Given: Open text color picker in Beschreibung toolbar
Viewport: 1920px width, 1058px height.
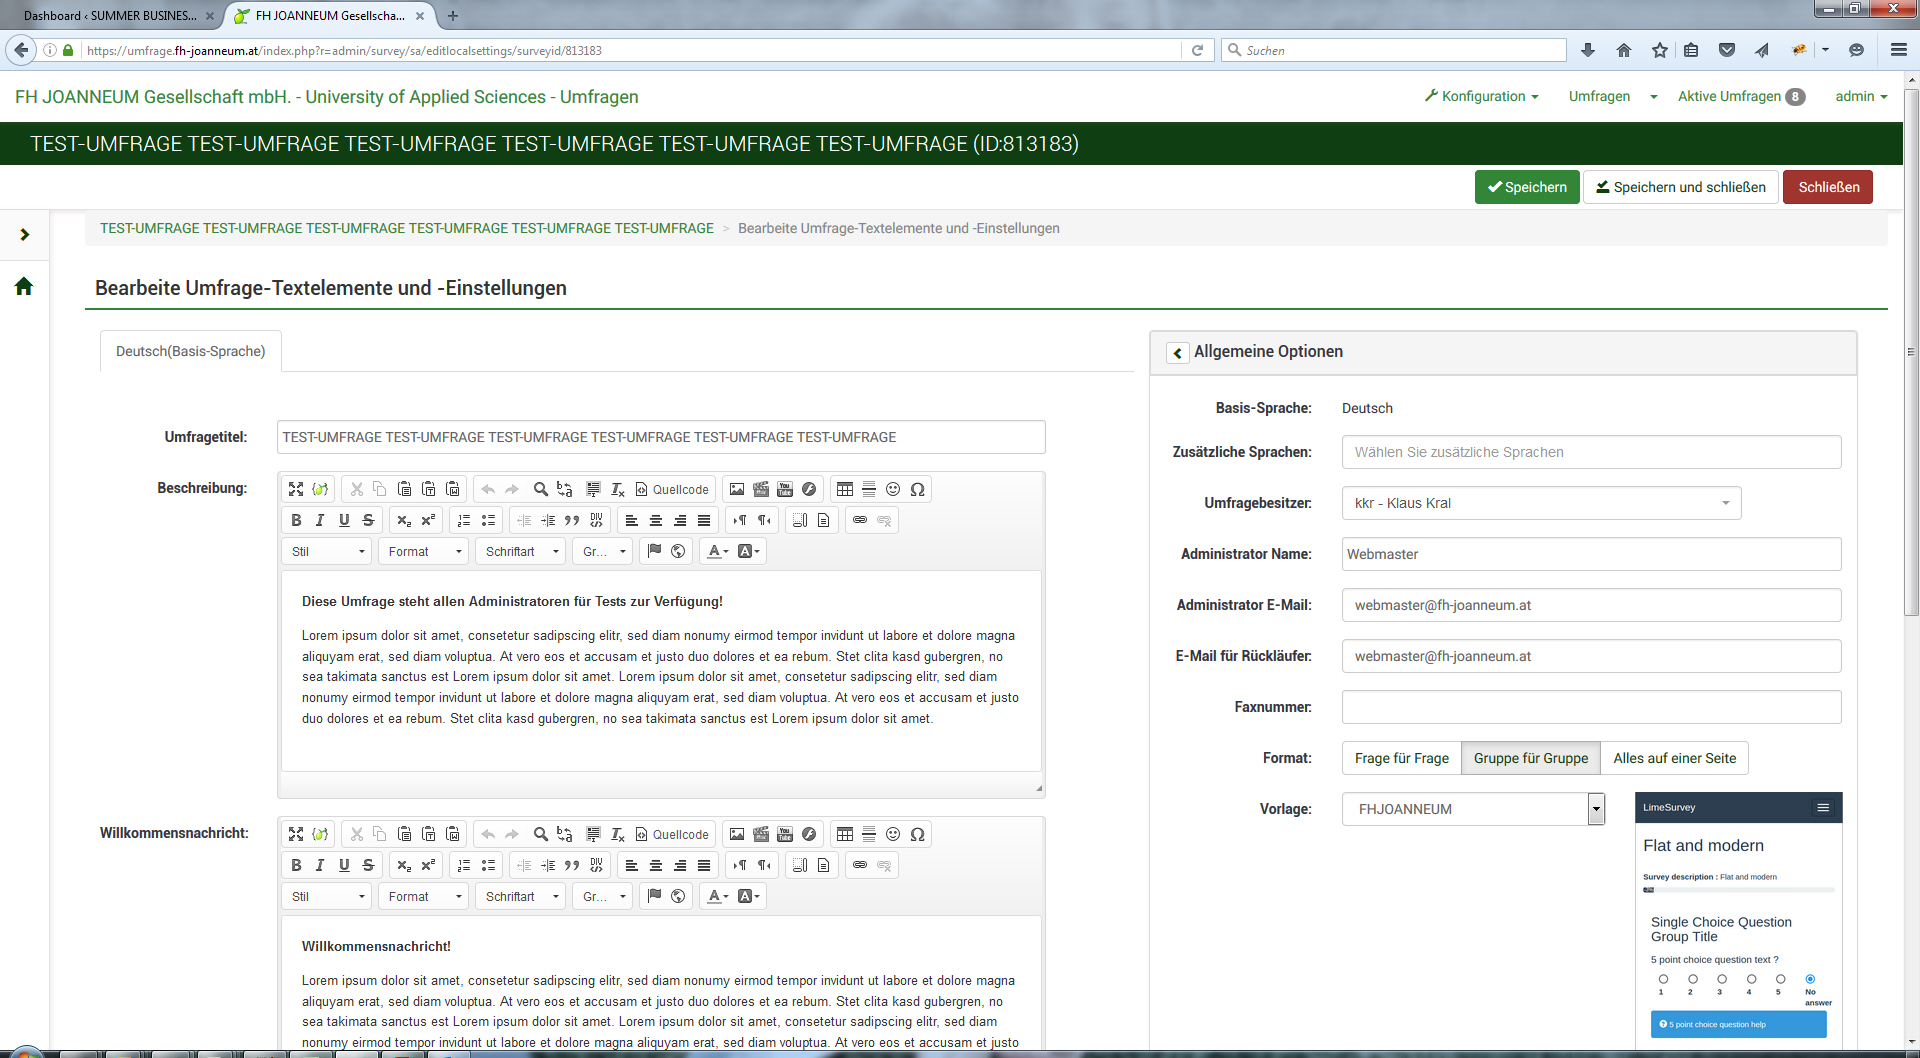Looking at the screenshot, I should (717, 551).
